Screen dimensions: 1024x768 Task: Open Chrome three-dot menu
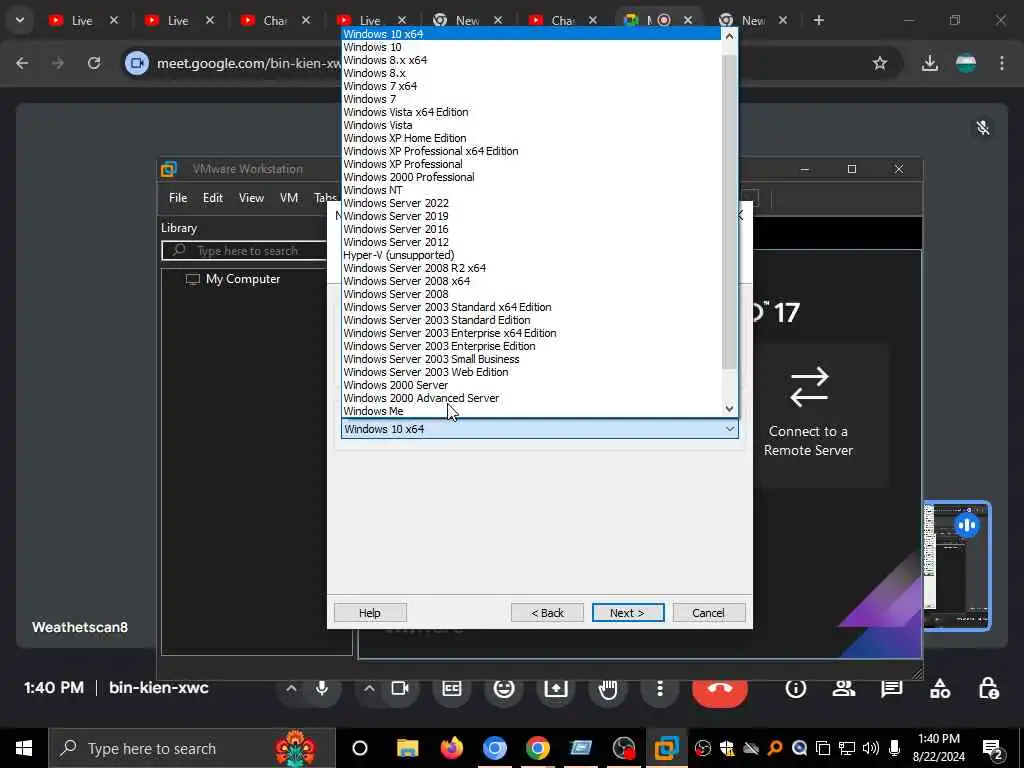tap(1002, 63)
